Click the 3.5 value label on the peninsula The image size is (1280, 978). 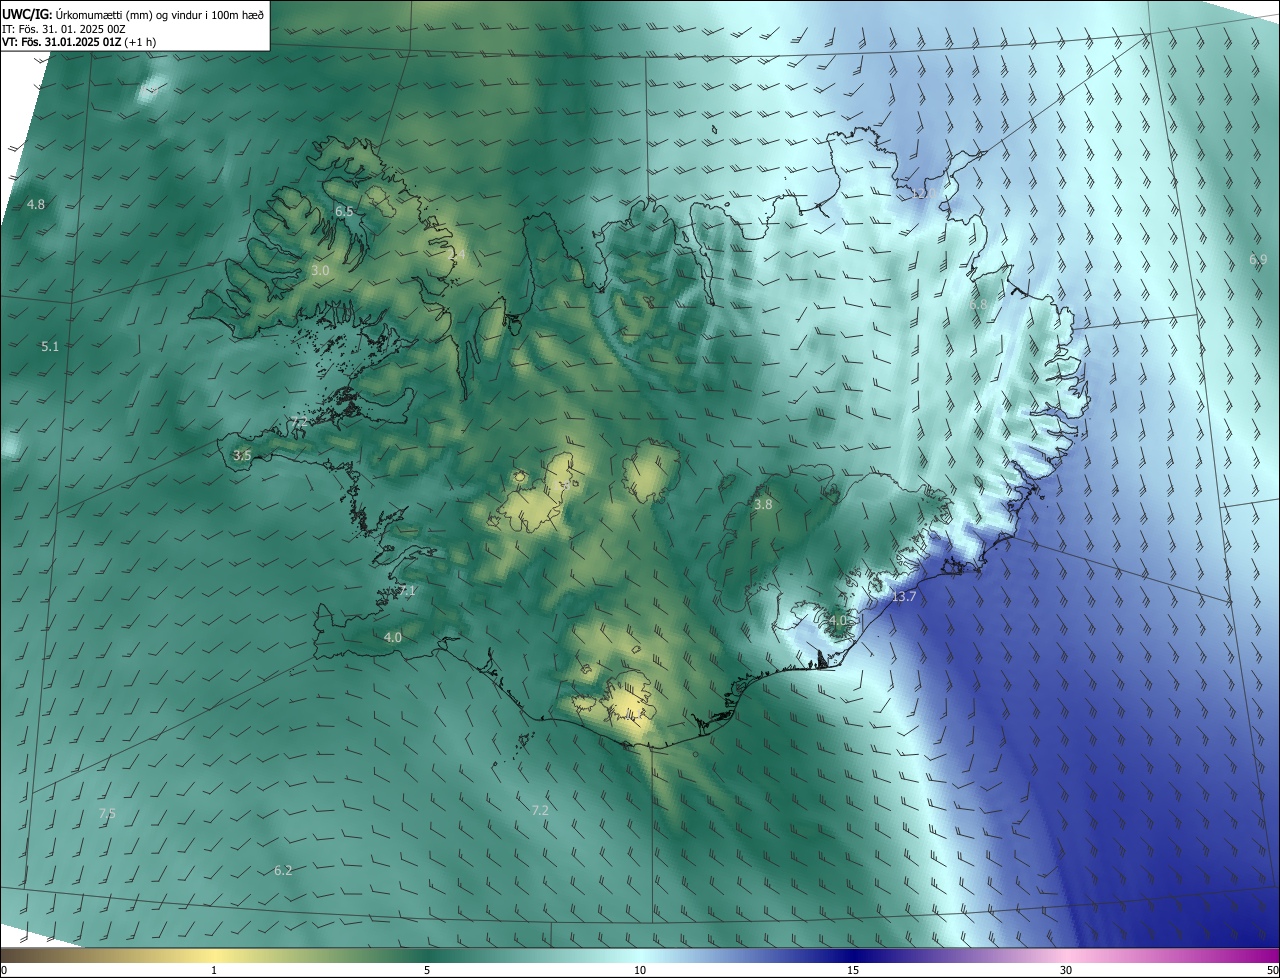(242, 455)
